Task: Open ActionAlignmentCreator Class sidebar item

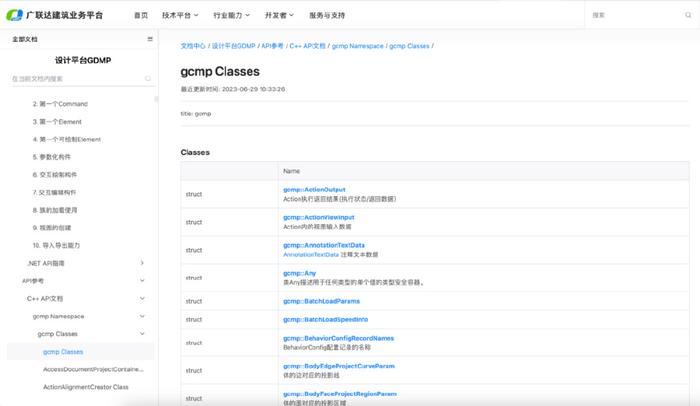Action: click(86, 387)
